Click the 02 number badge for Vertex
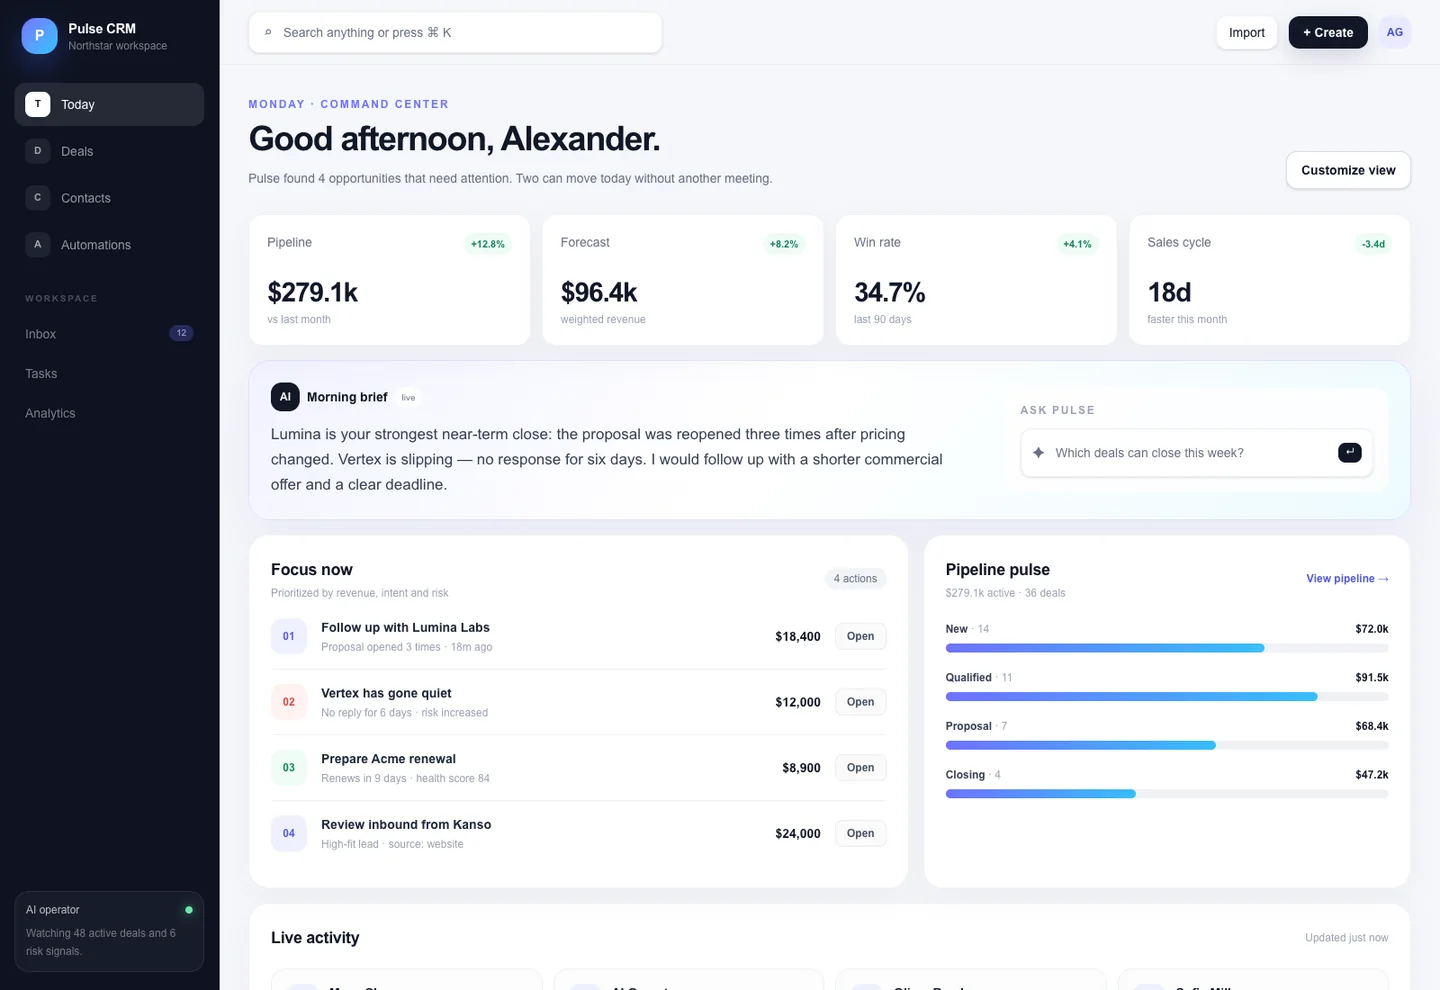Viewport: 1440px width, 990px height. tap(289, 702)
